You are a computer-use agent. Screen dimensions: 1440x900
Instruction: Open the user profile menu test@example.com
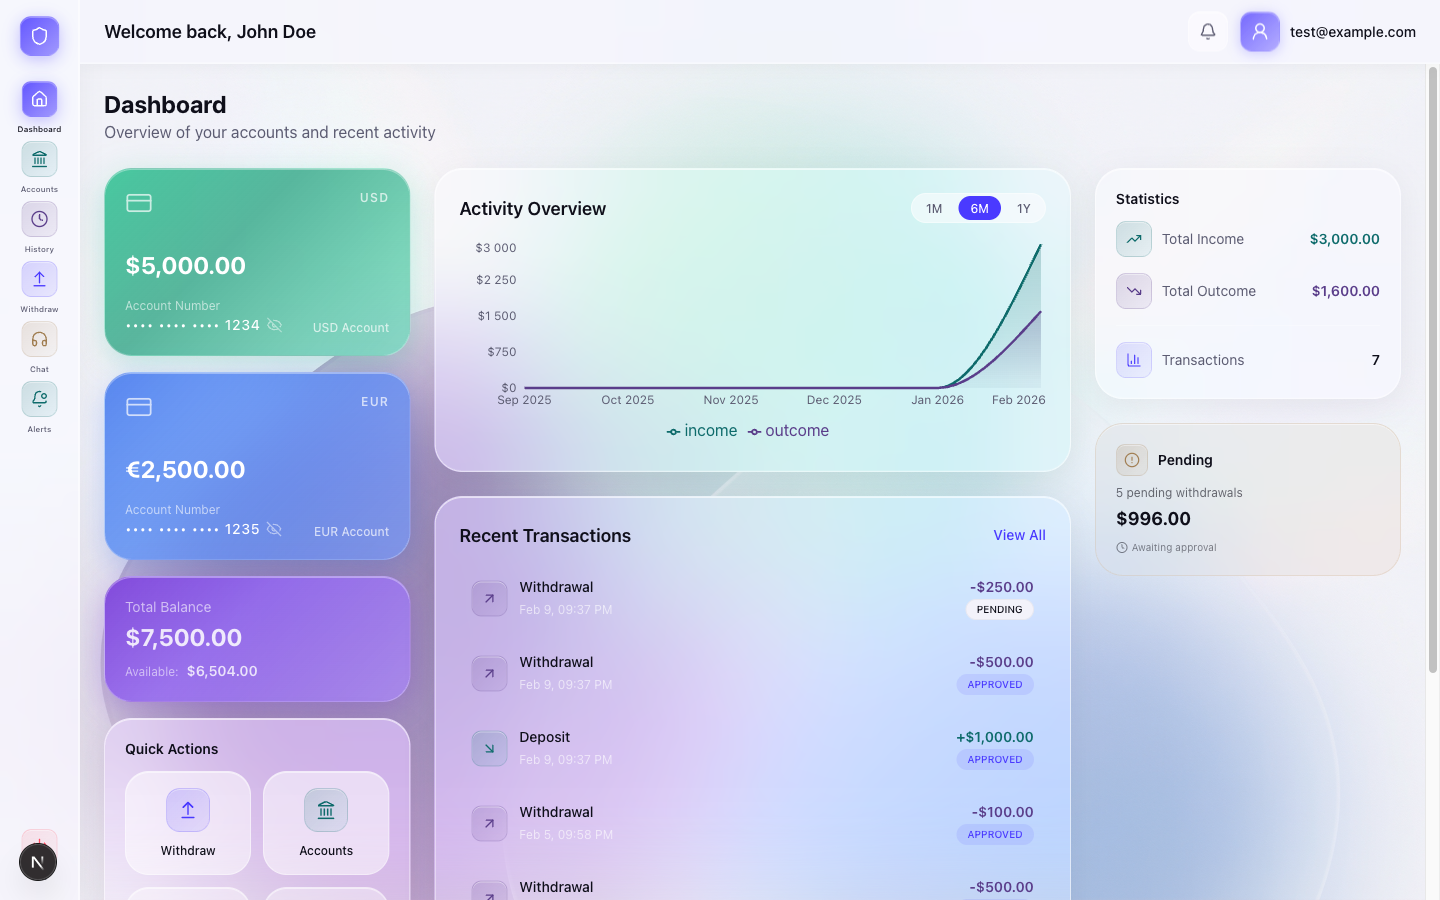(1328, 32)
